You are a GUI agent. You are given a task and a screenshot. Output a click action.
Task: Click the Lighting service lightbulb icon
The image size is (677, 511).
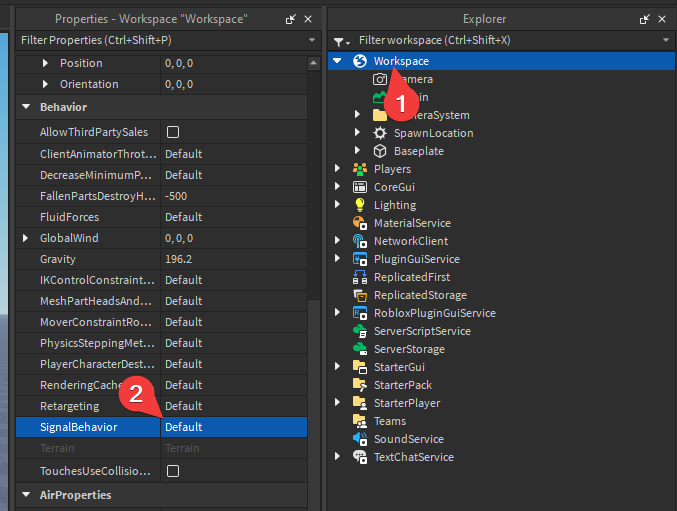pyautogui.click(x=360, y=205)
